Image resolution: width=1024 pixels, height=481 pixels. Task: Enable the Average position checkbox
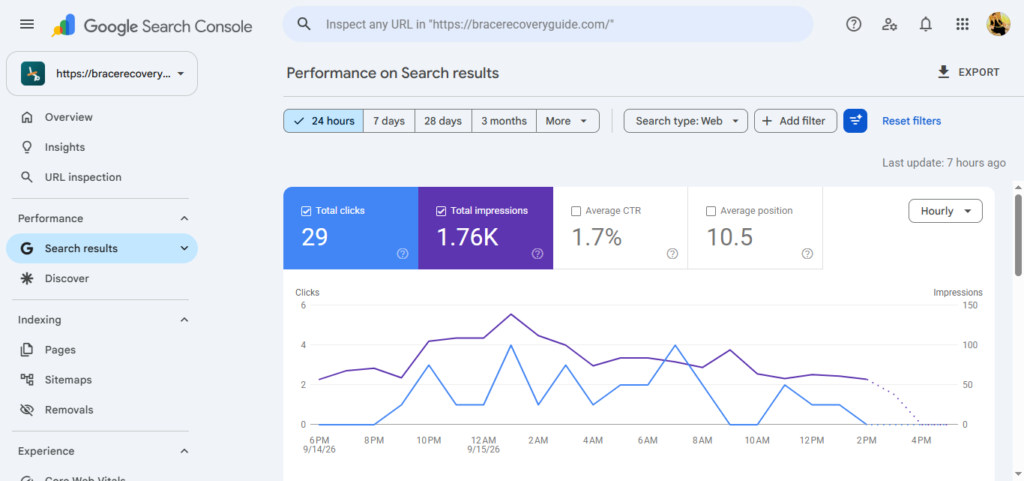(711, 211)
